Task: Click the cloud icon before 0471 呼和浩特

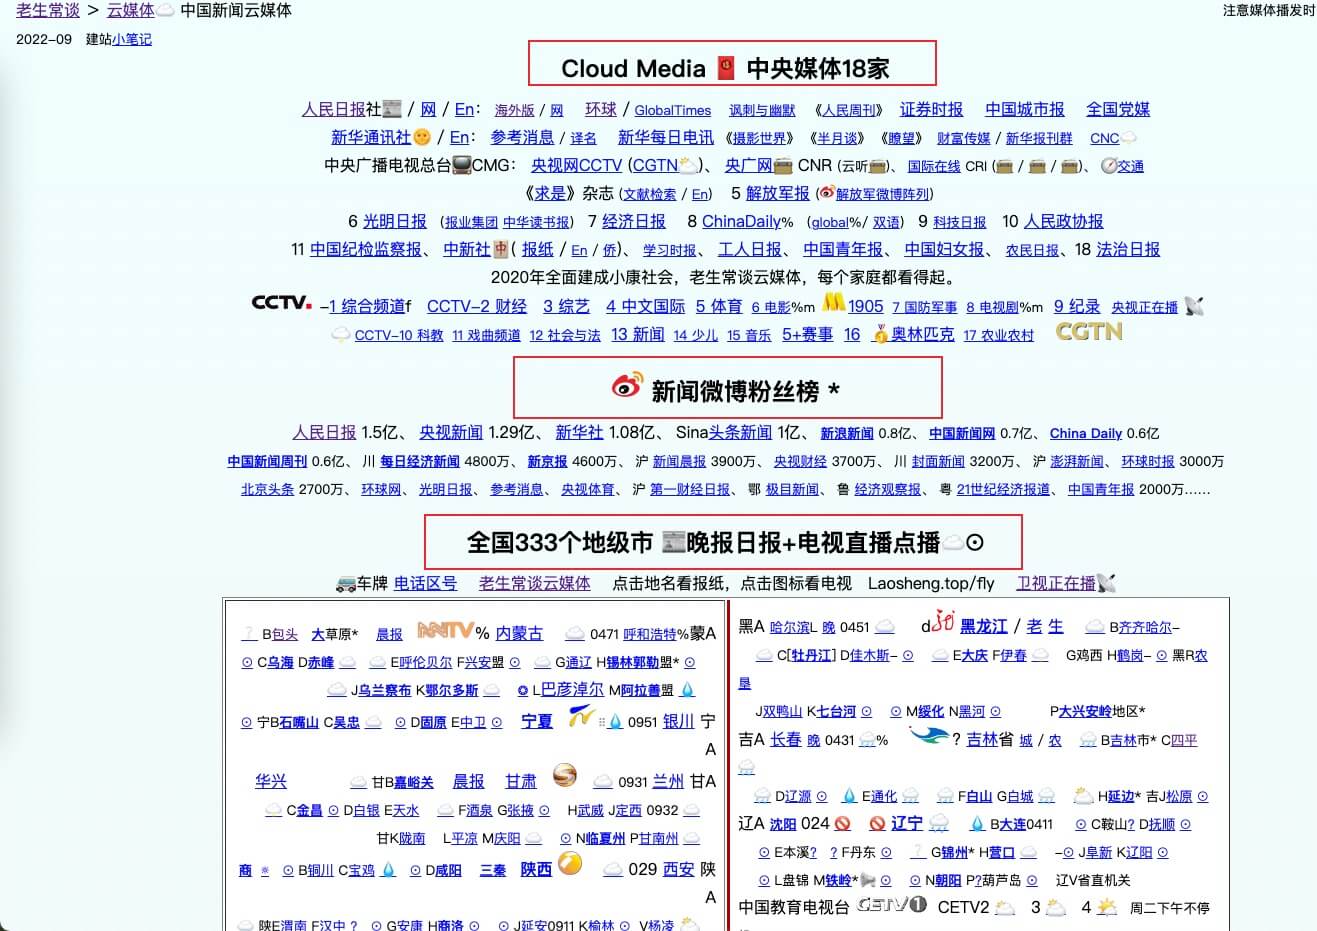Action: coord(575,633)
